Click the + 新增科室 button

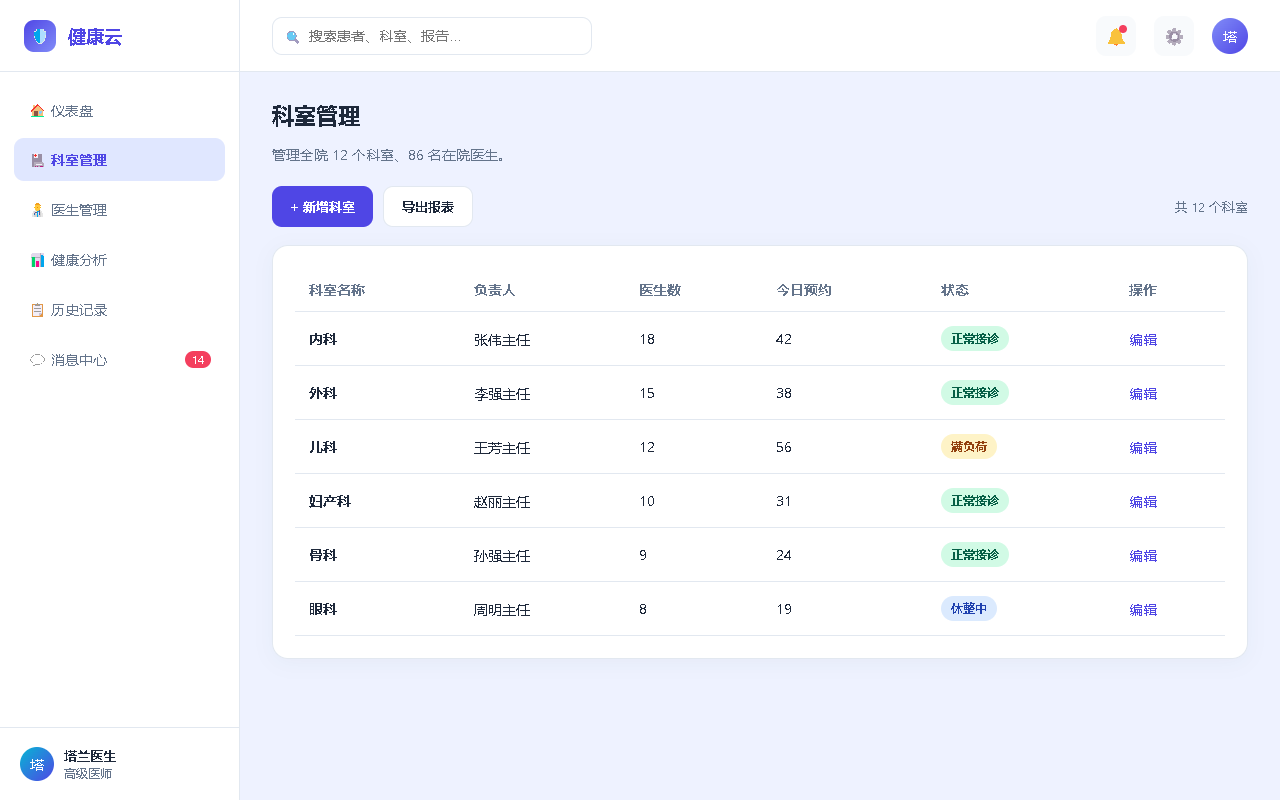[322, 207]
